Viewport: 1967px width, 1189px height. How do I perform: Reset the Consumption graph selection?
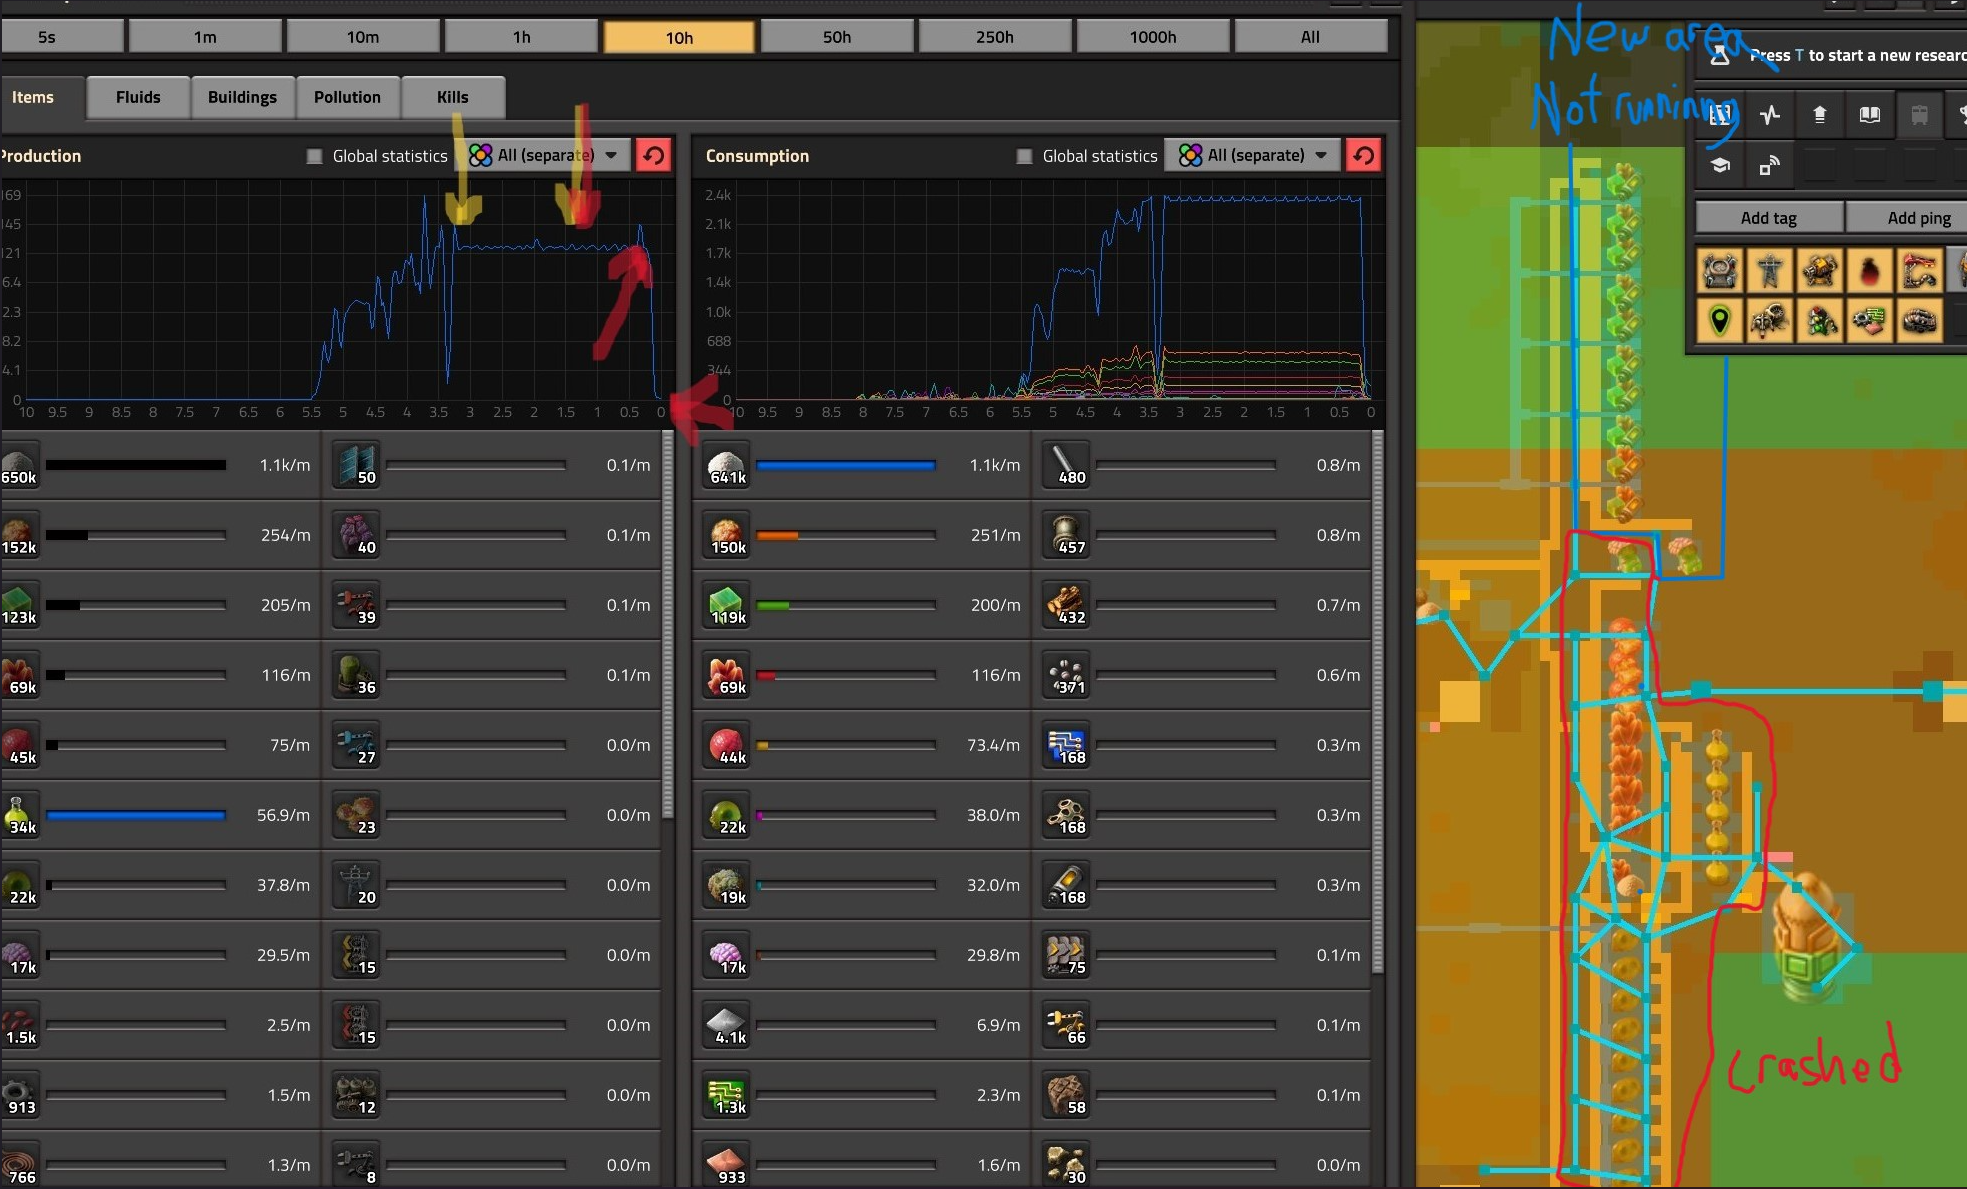point(1363,155)
